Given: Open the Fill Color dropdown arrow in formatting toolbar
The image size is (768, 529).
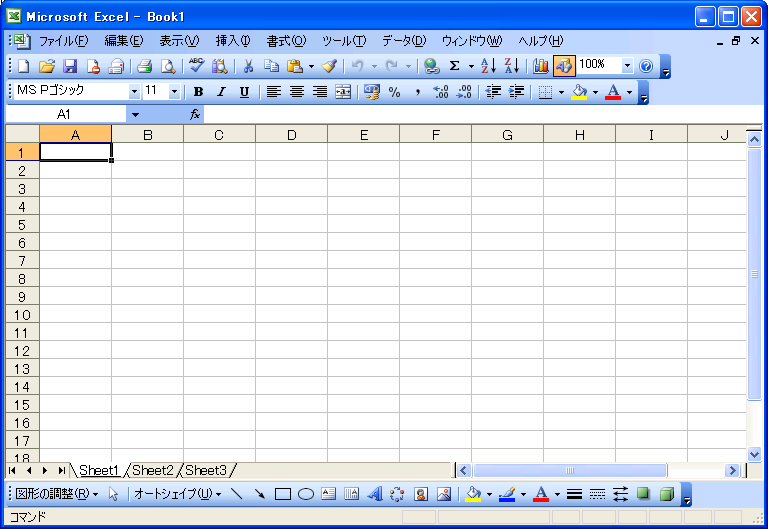Looking at the screenshot, I should [595, 92].
